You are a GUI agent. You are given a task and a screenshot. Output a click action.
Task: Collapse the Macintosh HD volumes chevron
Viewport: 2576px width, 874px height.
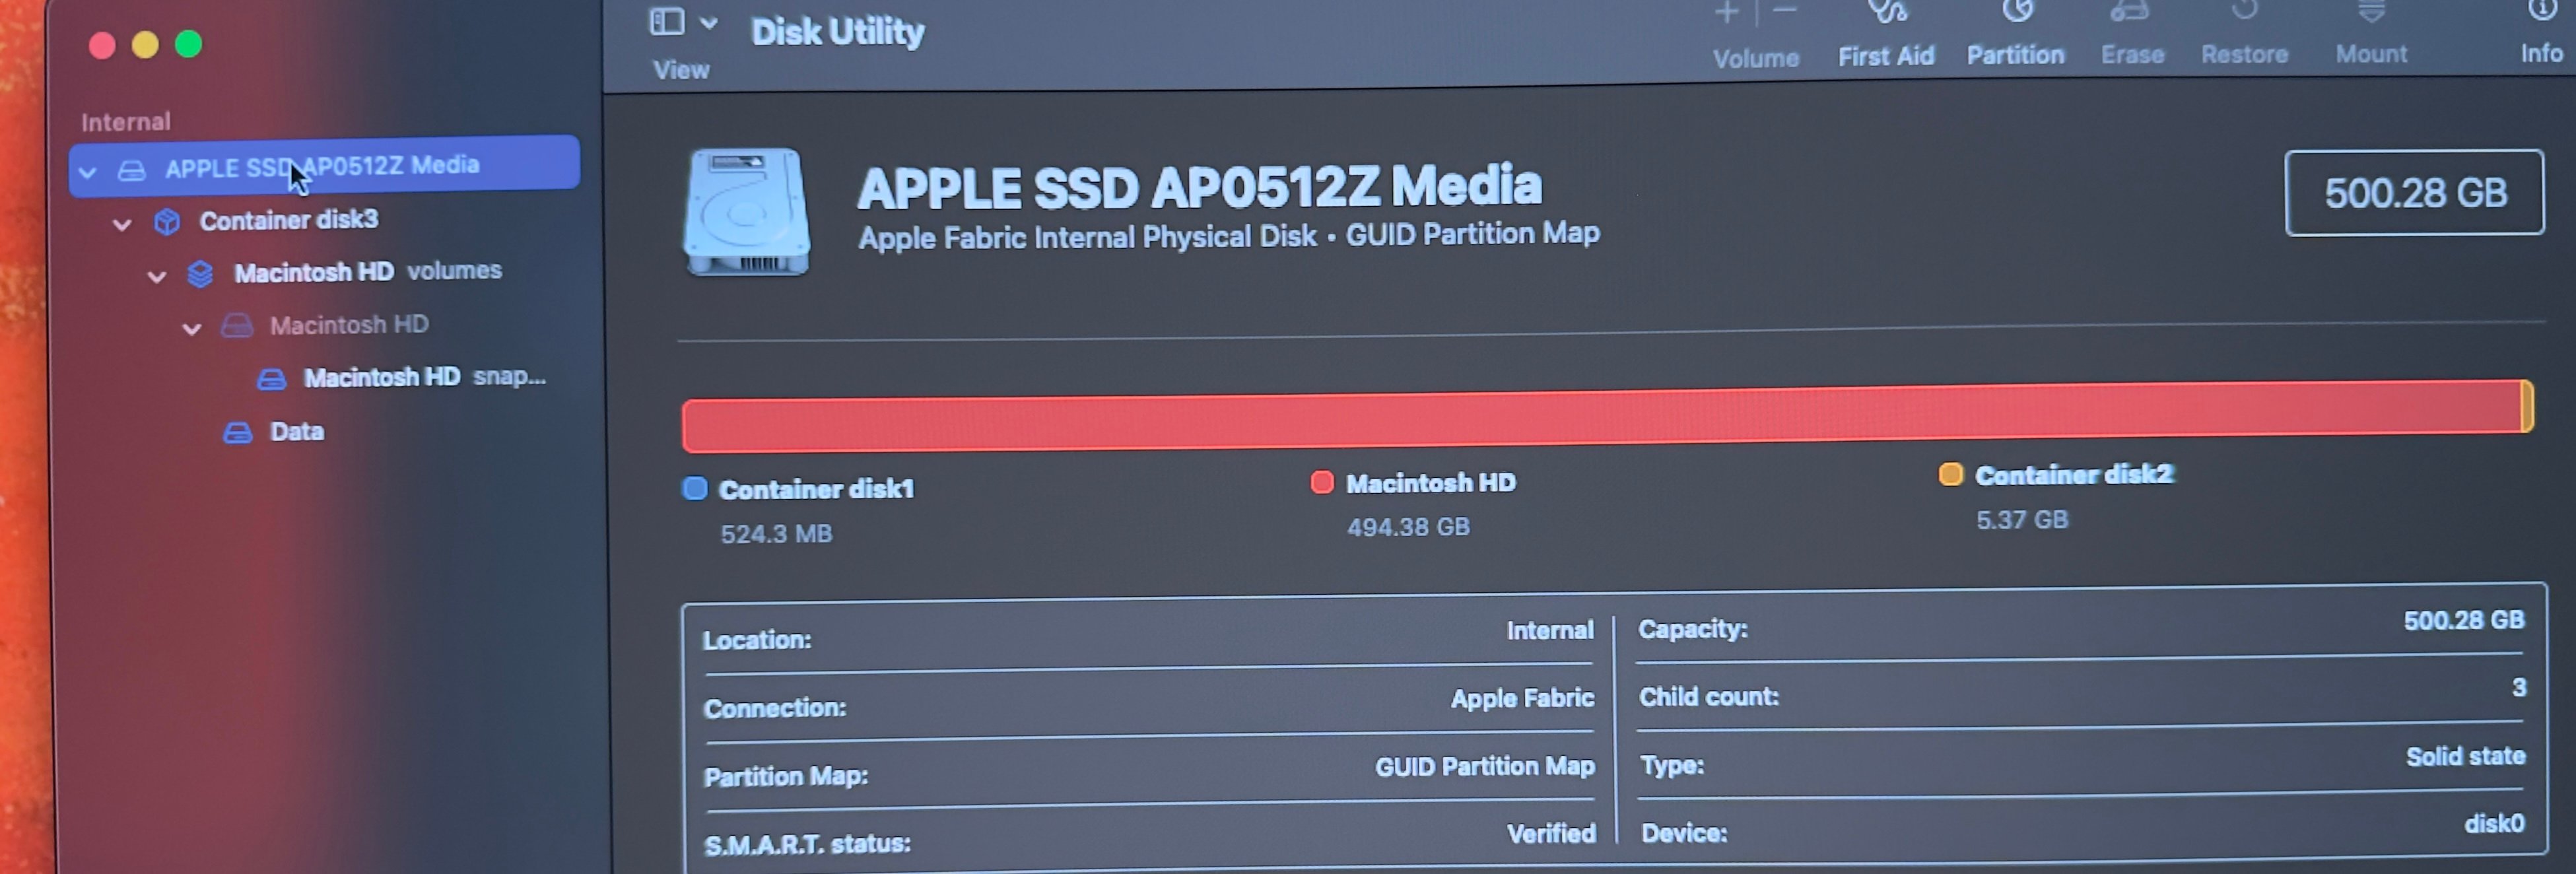(157, 276)
